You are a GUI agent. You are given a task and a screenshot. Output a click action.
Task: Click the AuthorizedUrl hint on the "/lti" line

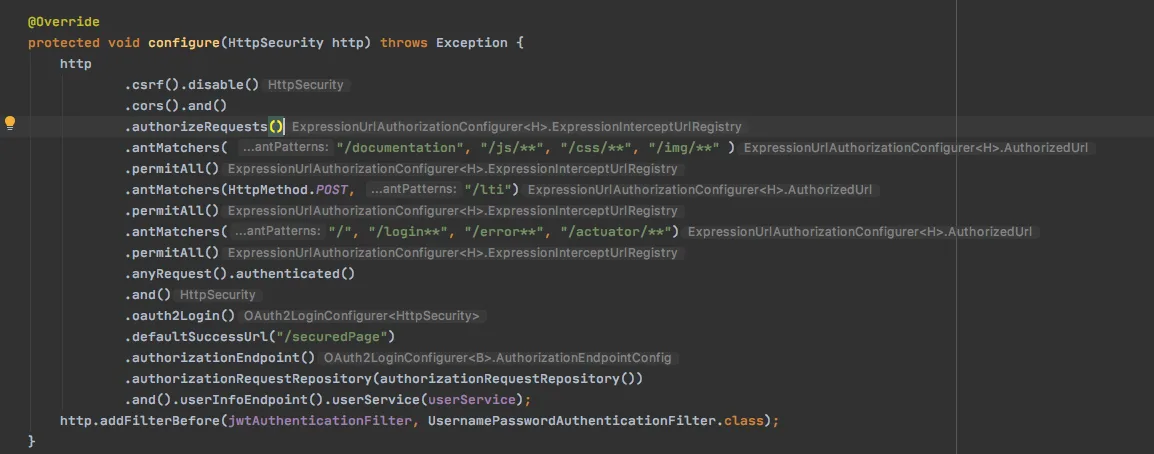click(x=700, y=190)
